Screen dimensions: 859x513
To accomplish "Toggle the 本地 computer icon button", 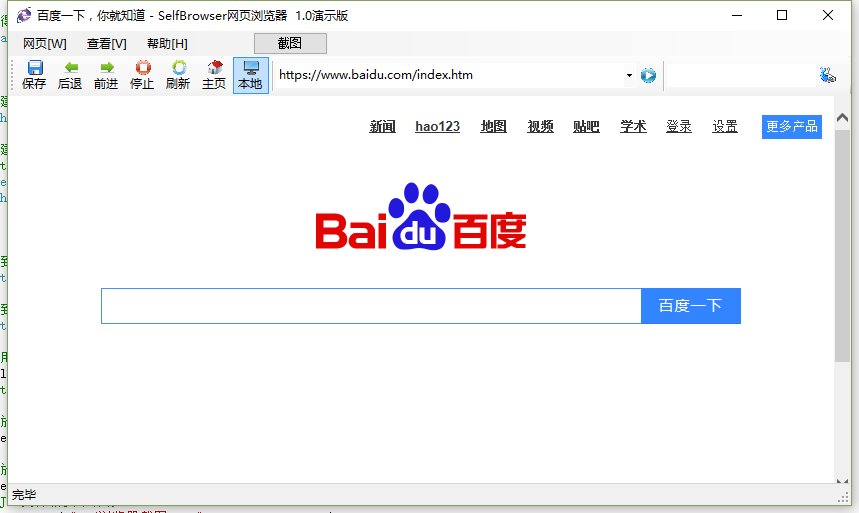I will click(x=251, y=75).
